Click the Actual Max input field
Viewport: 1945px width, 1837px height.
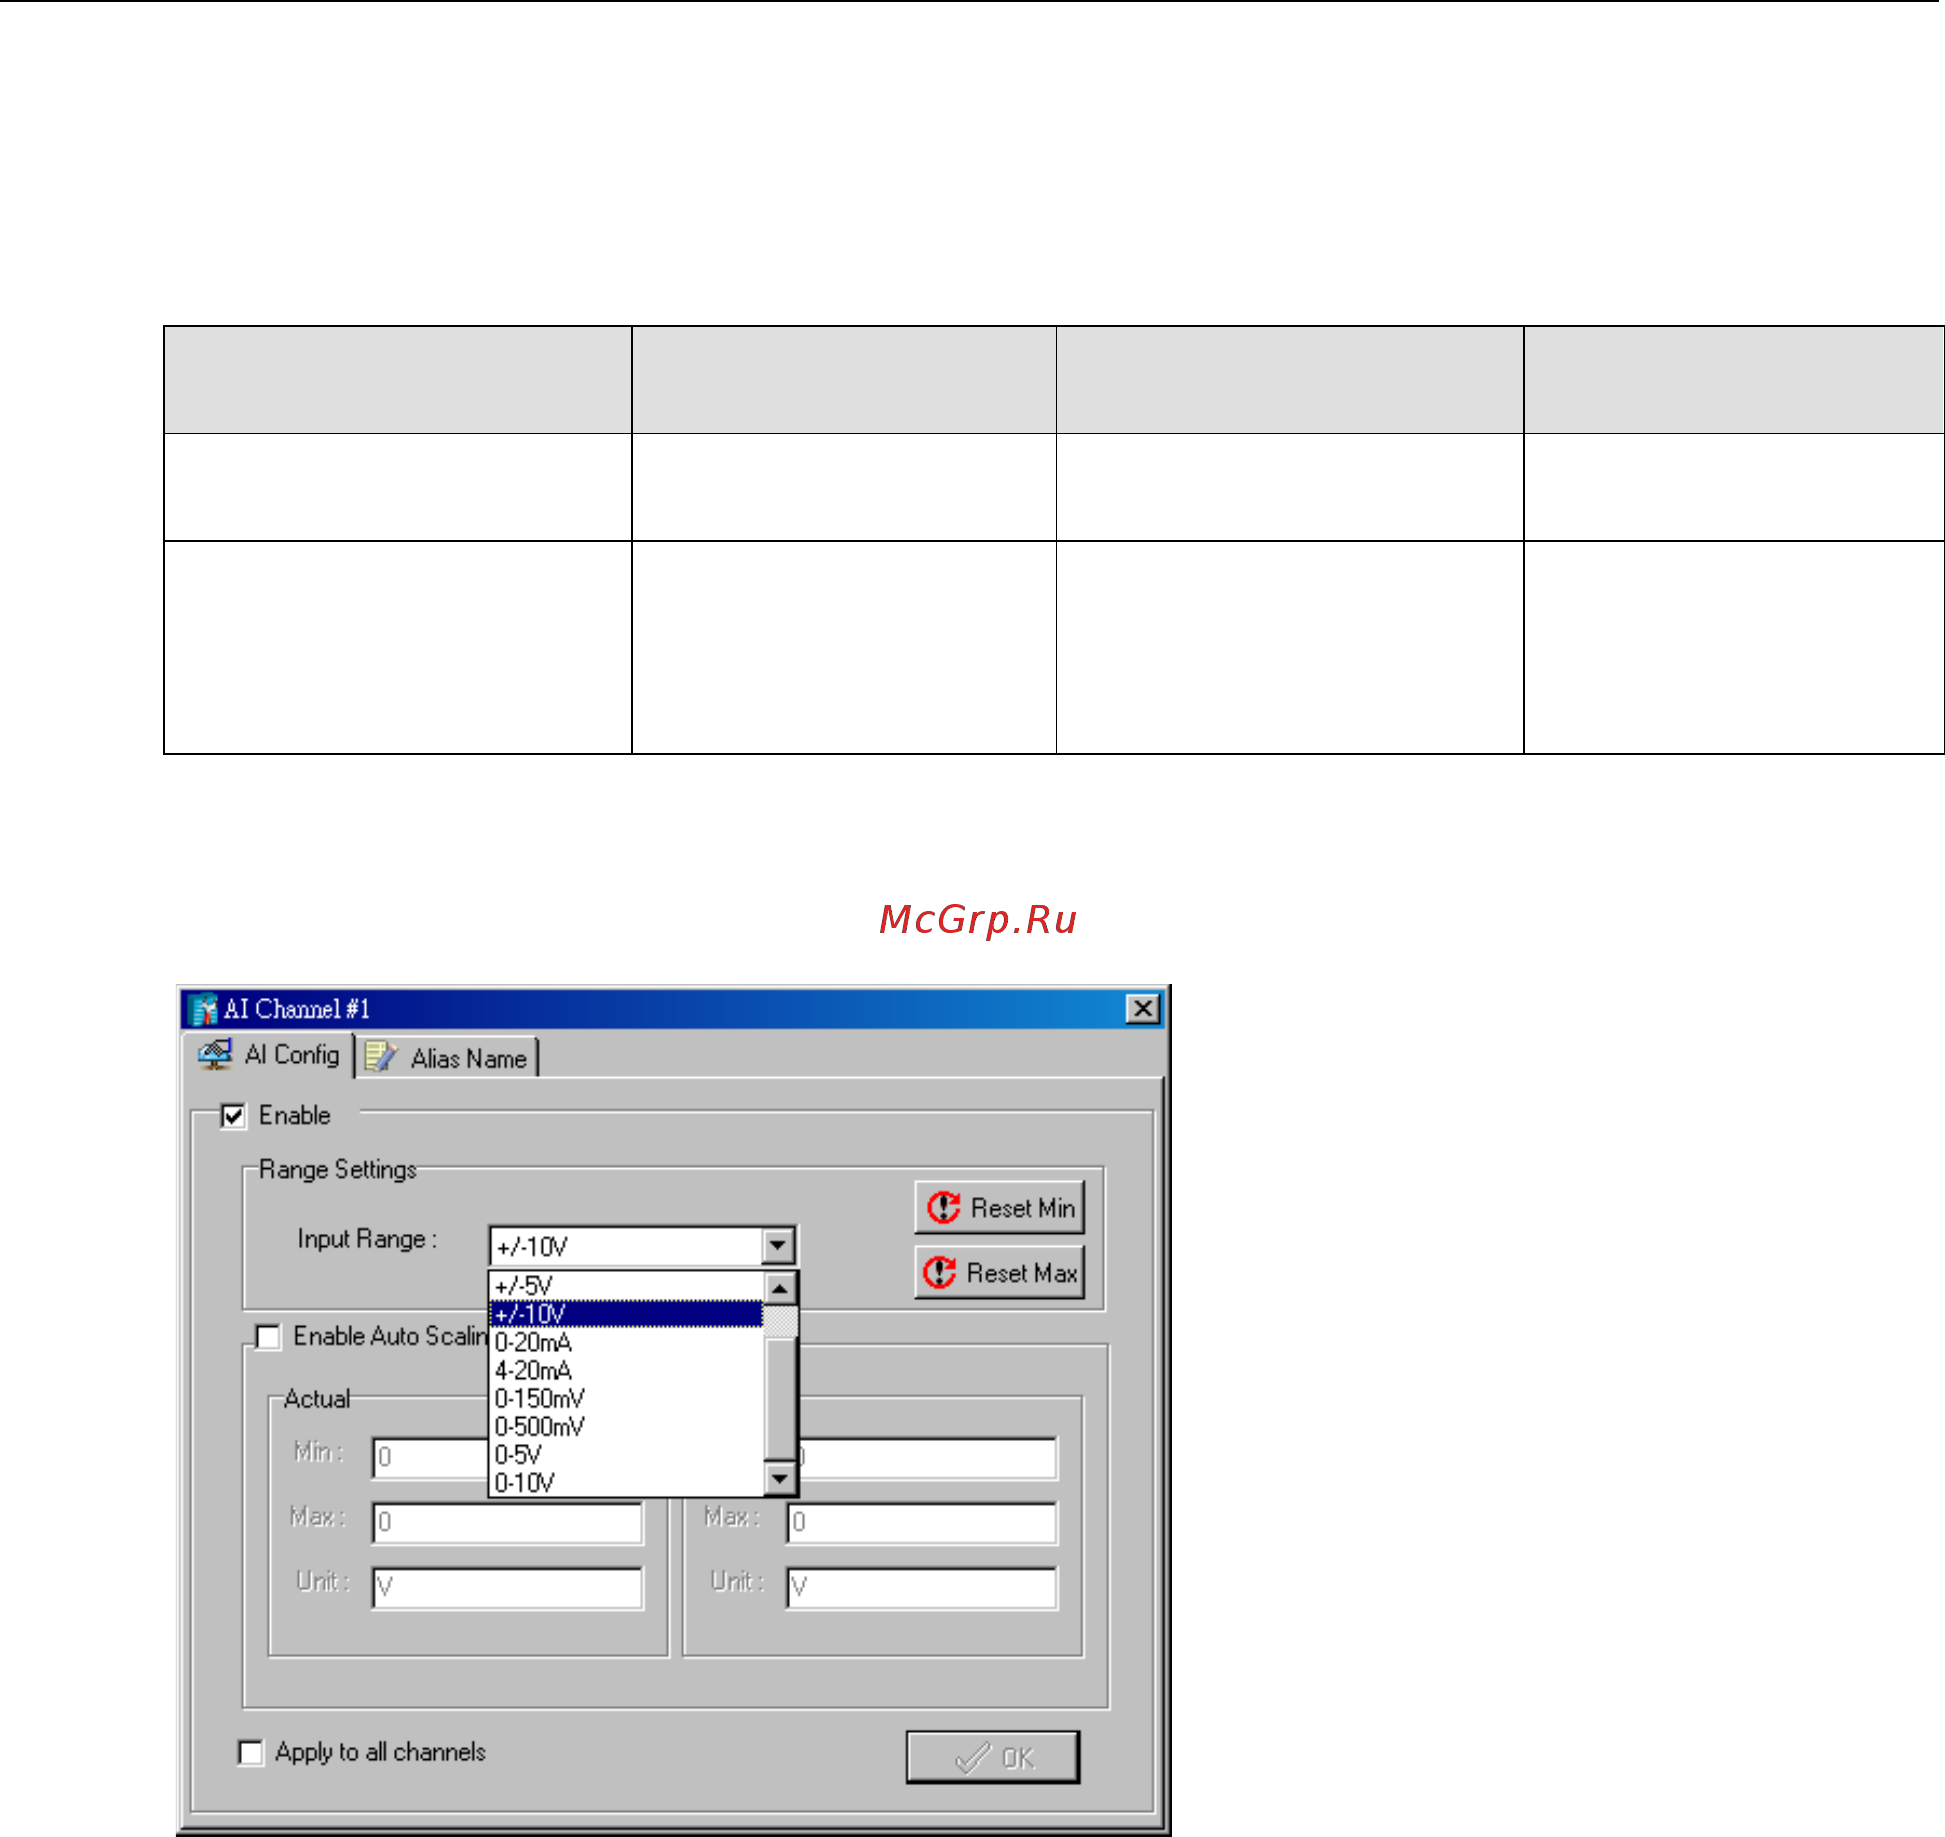pos(507,1523)
